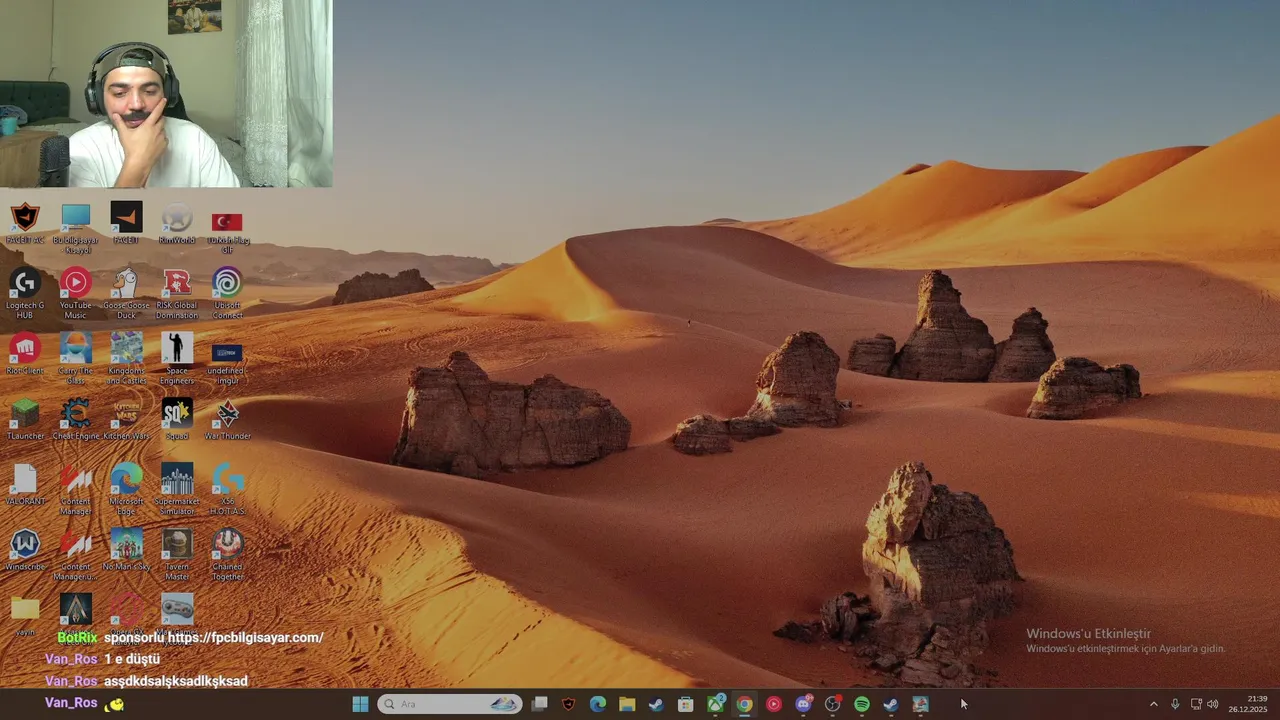
Task: Launch No Man's Sky
Action: click(x=126, y=549)
